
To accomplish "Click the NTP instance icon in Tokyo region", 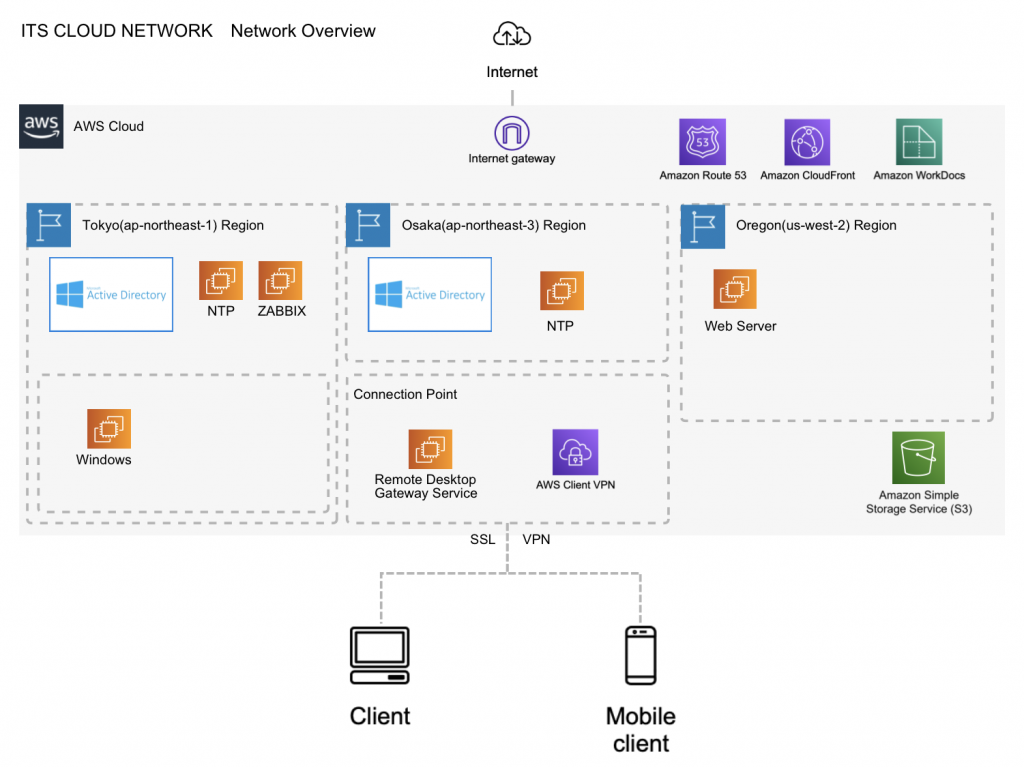I will 221,281.
